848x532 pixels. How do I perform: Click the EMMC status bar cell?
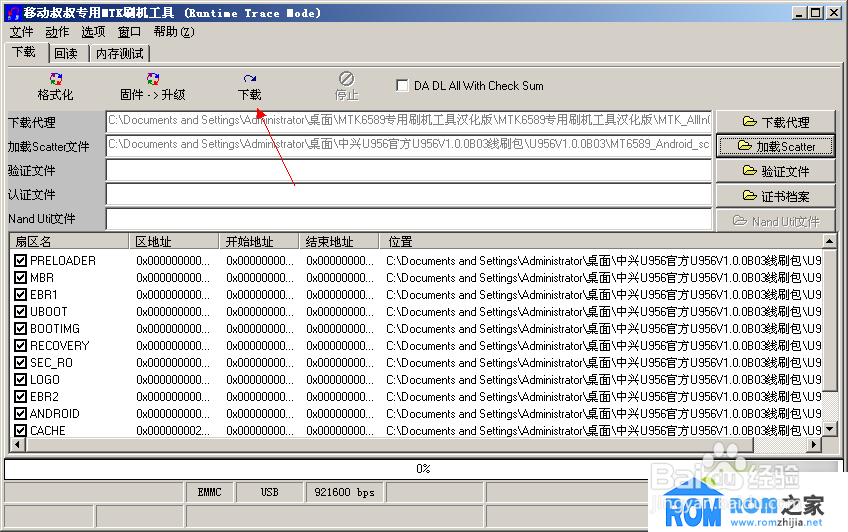pyautogui.click(x=209, y=492)
